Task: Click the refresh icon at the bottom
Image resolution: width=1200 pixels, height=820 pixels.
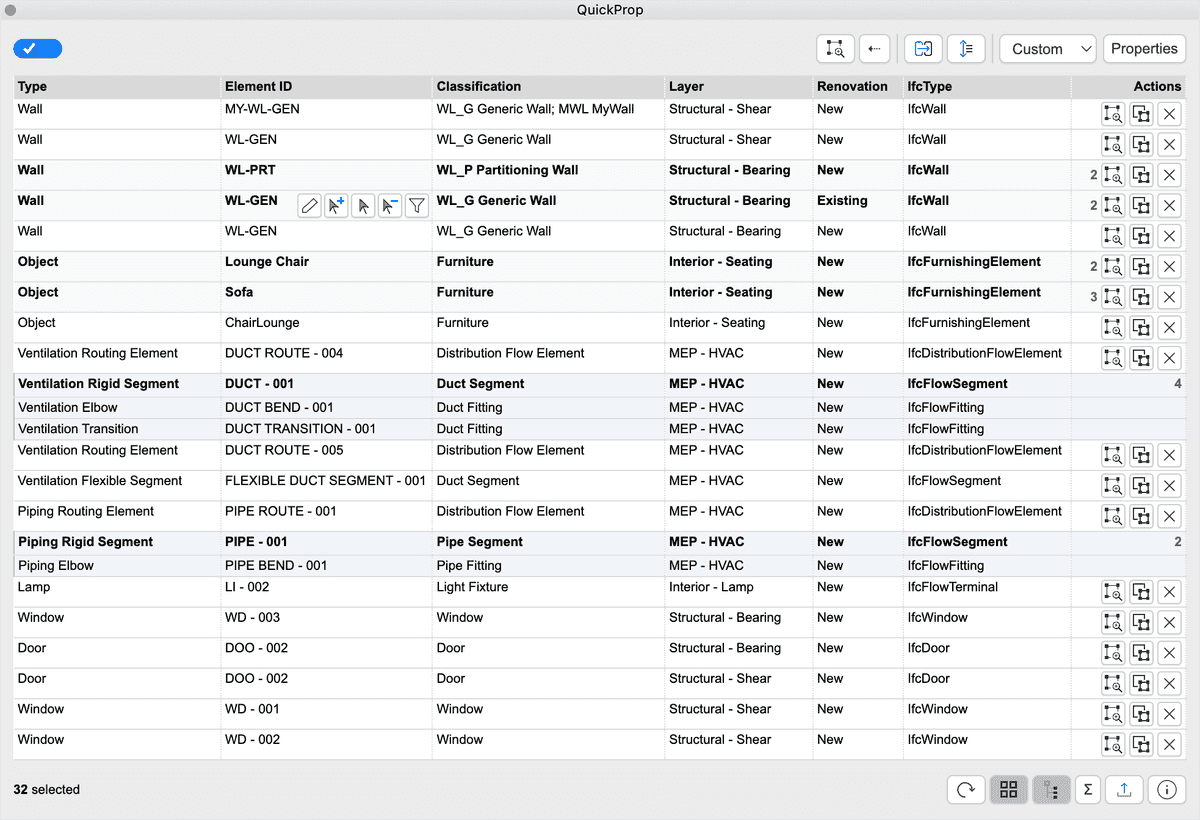Action: [x=966, y=790]
